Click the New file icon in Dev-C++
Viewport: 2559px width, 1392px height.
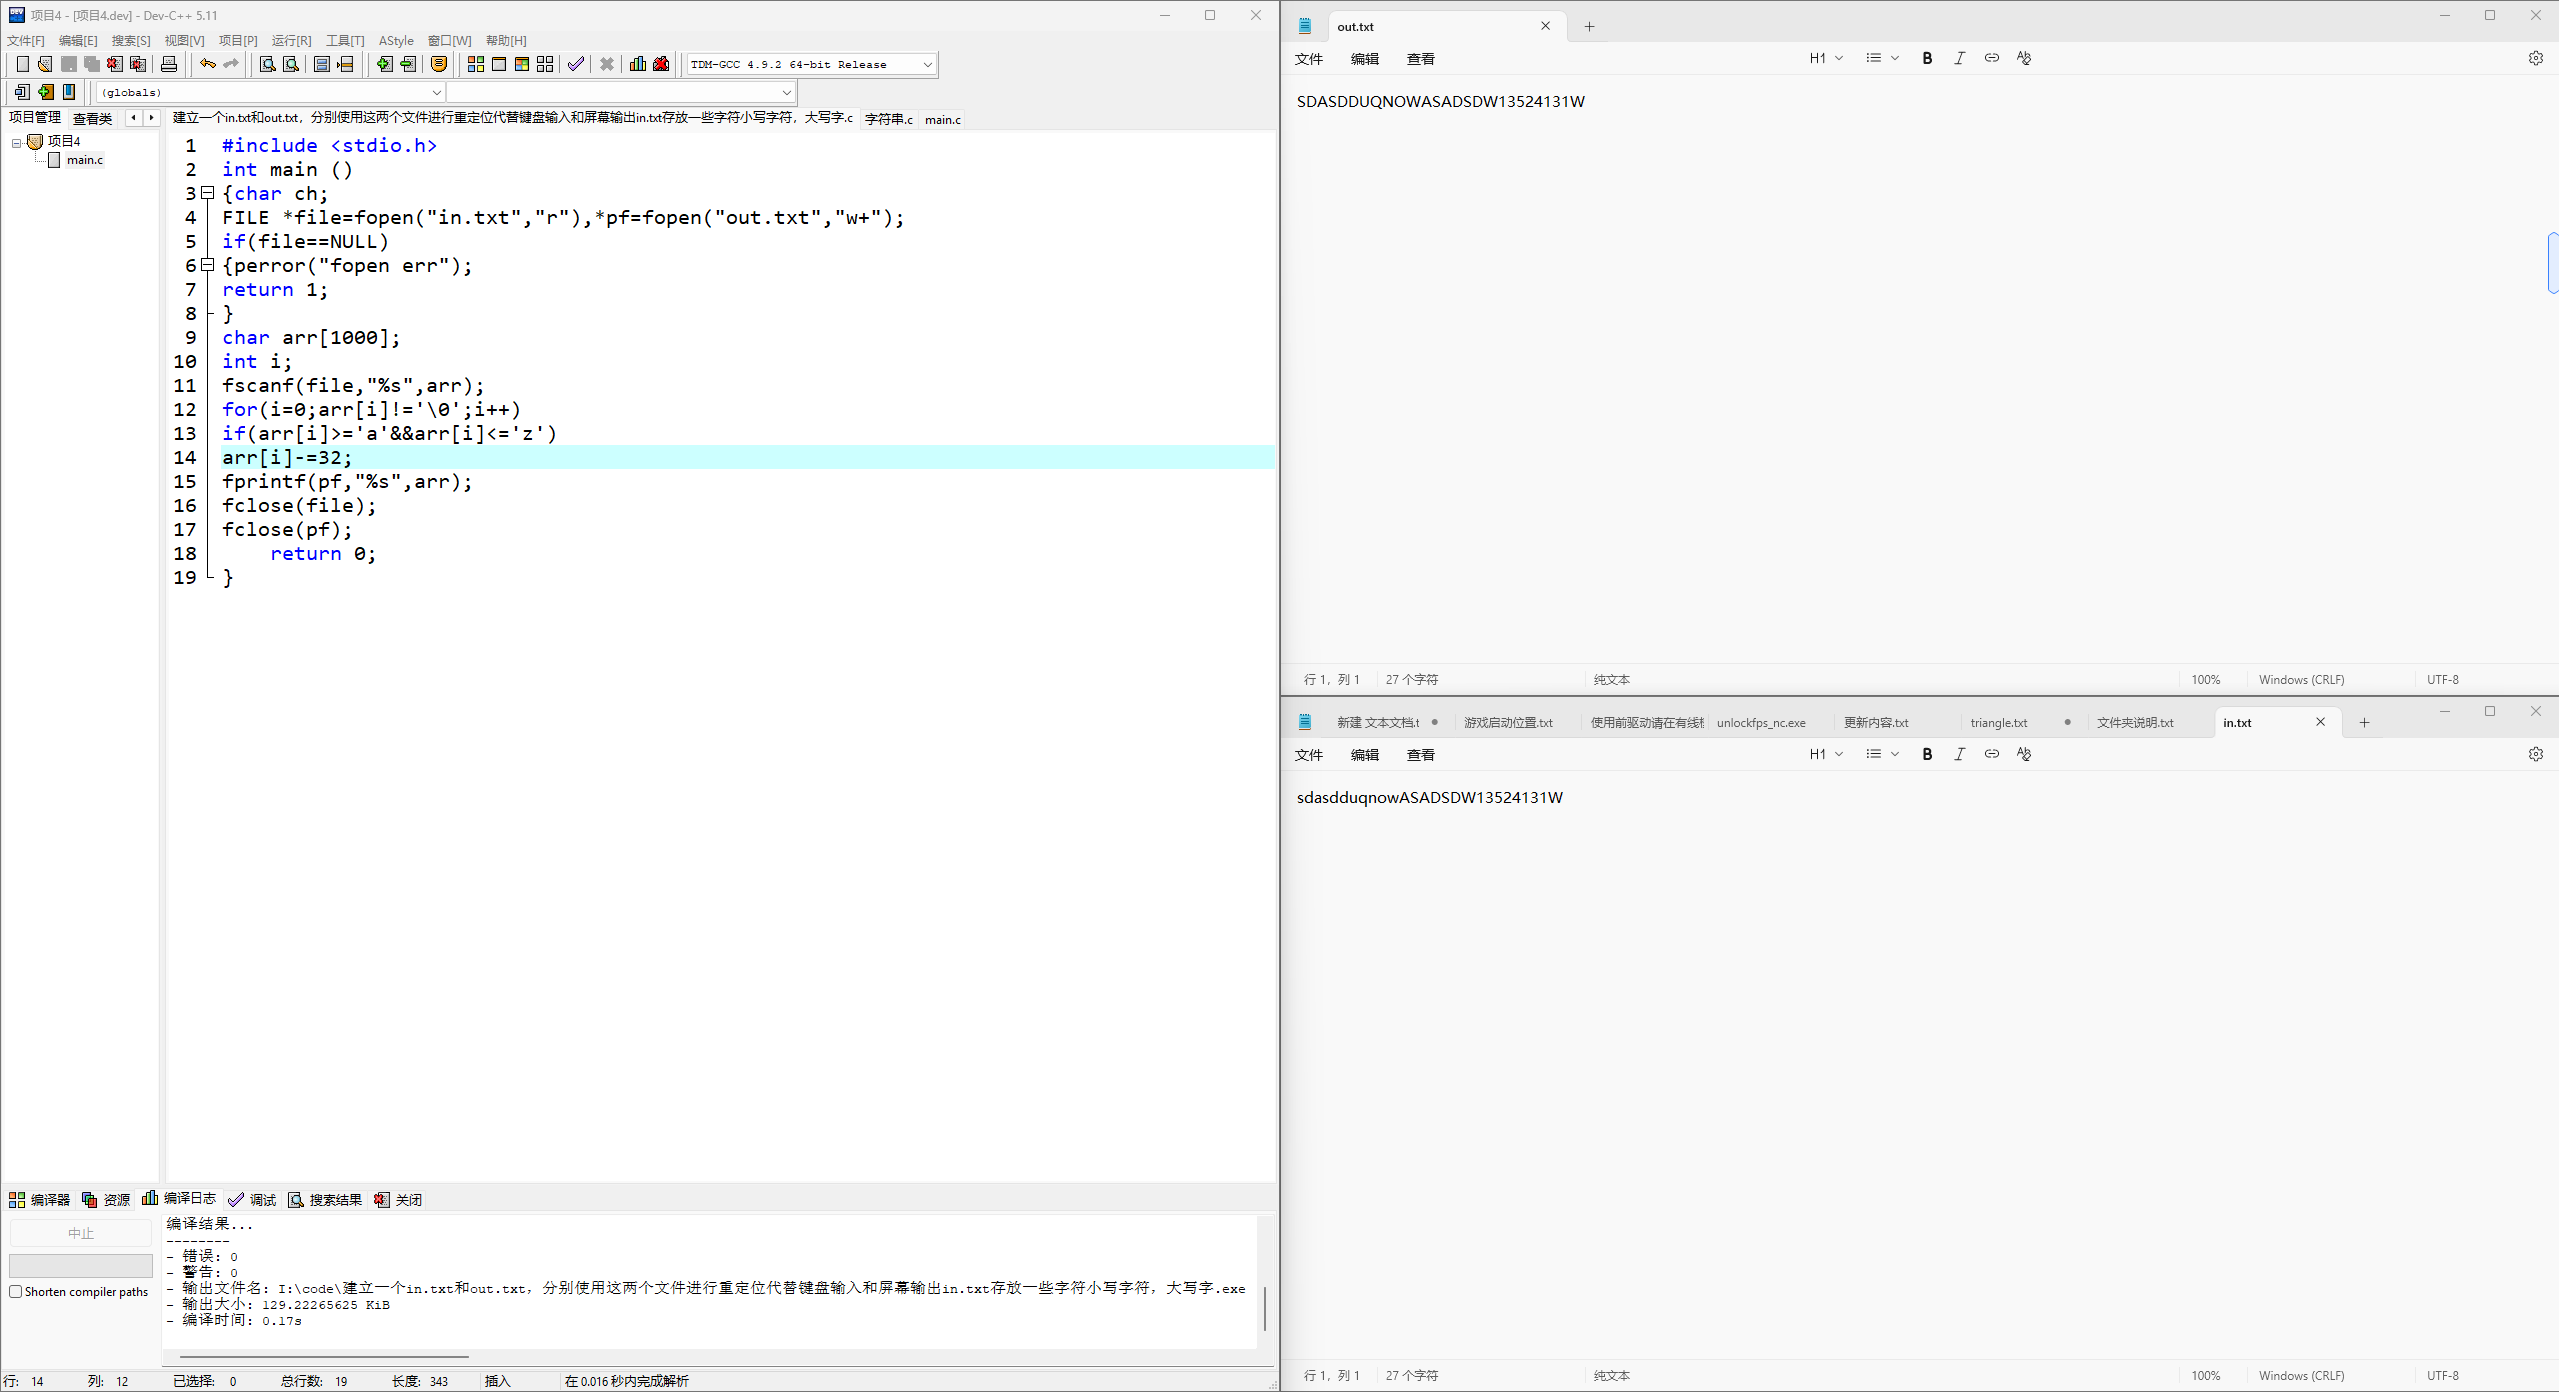pos(22,64)
